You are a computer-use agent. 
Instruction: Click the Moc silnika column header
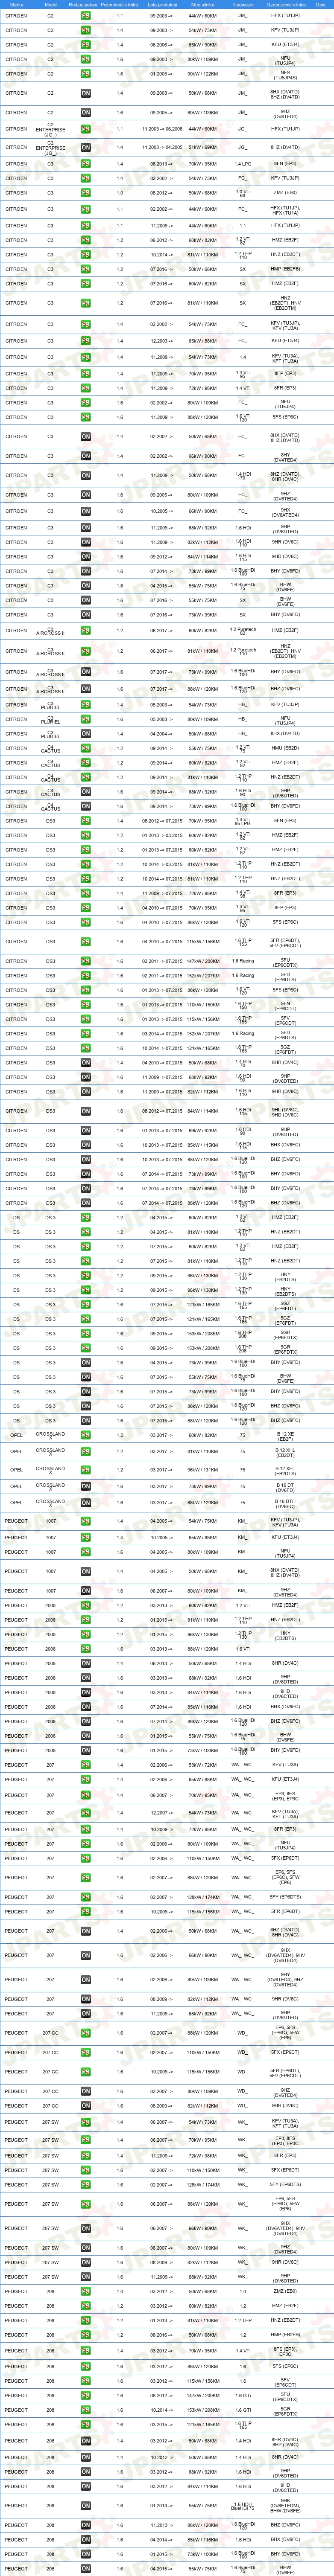tap(202, 5)
